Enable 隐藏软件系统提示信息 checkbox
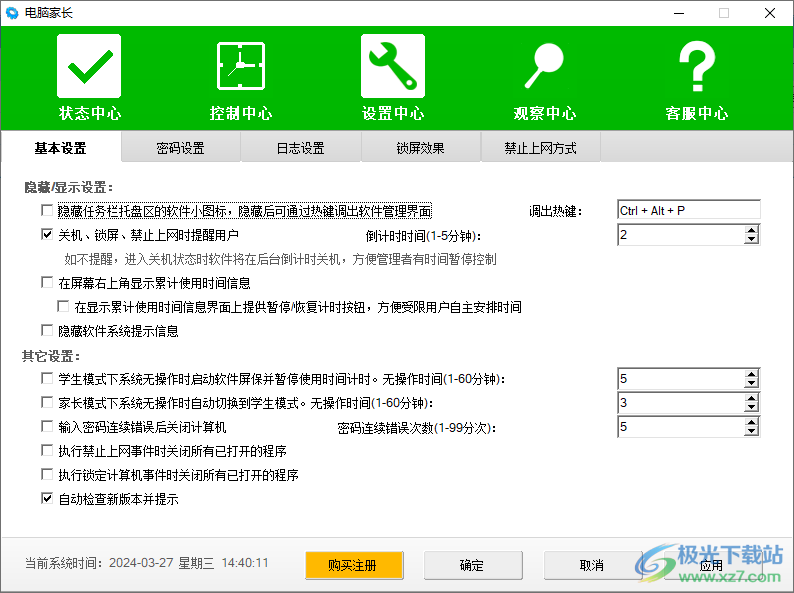 [x=47, y=330]
